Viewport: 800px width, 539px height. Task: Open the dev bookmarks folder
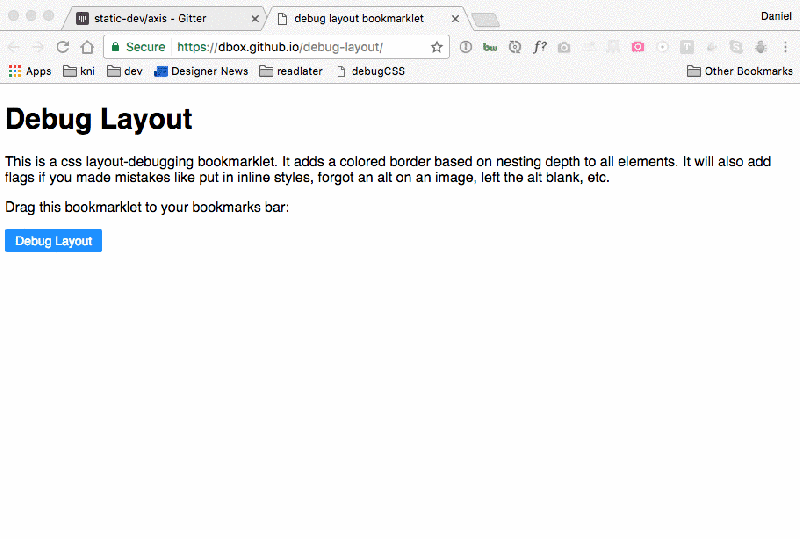click(x=124, y=71)
